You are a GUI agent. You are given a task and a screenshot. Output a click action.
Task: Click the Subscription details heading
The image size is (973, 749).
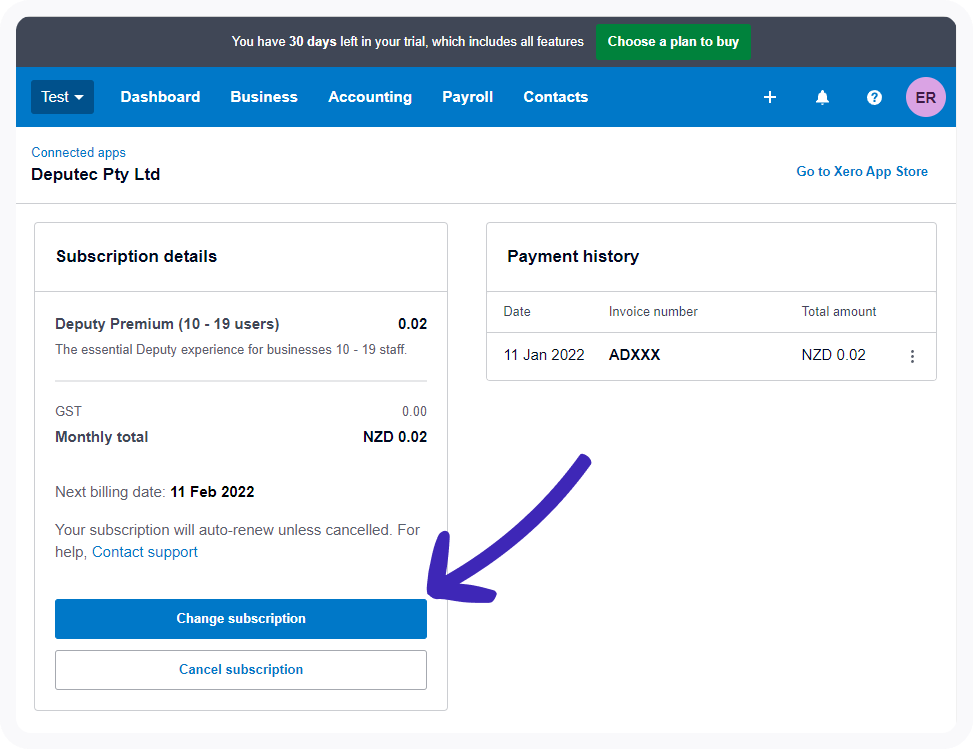coord(137,256)
